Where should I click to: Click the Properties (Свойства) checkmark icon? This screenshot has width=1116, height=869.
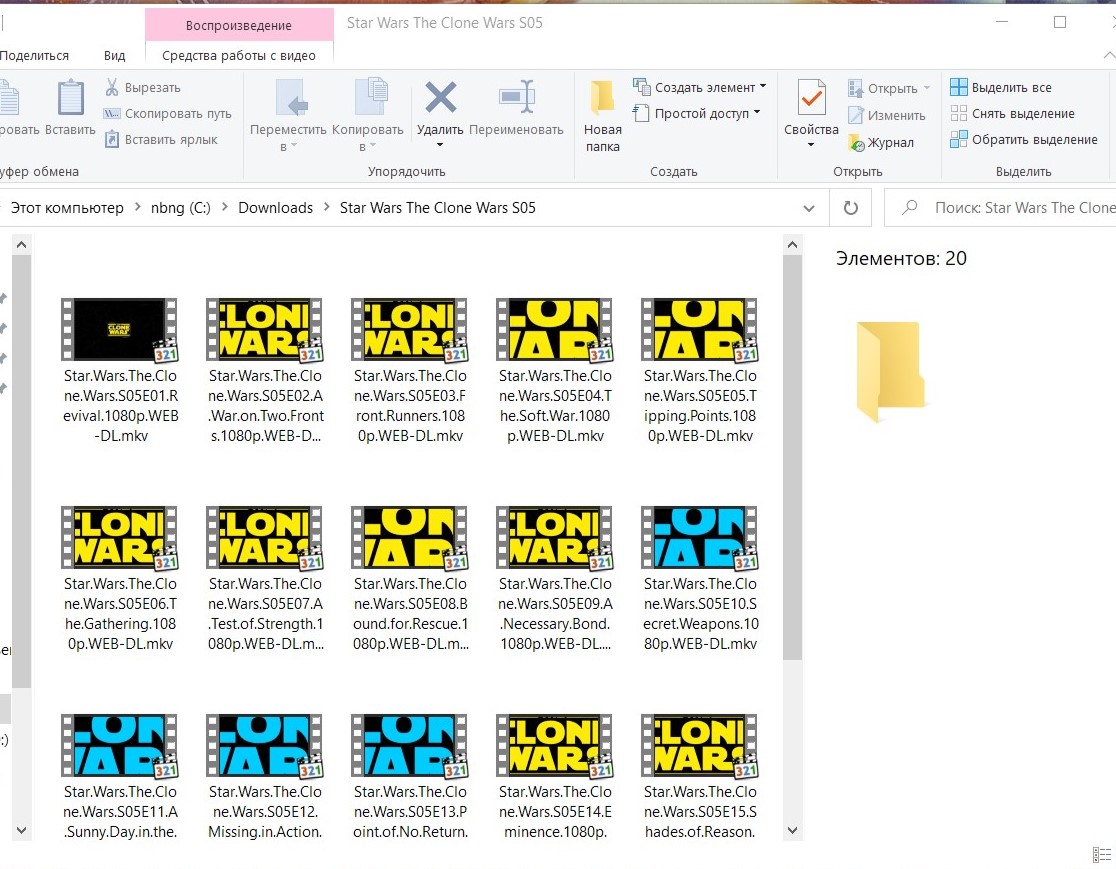[811, 97]
